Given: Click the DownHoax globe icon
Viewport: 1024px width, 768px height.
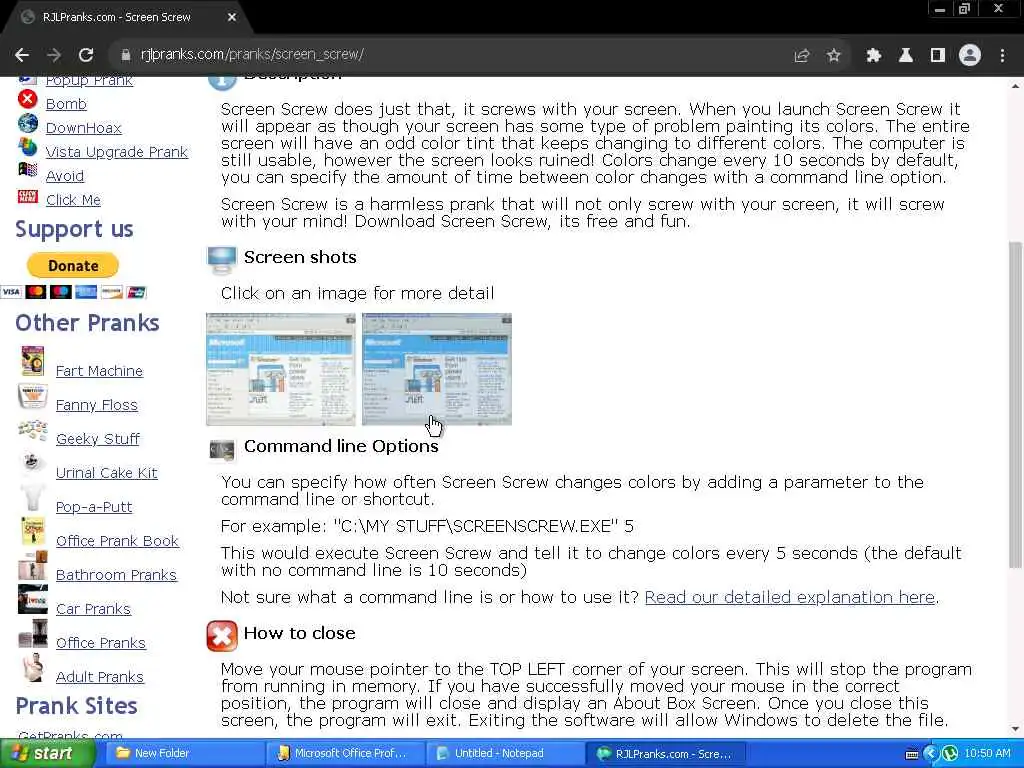Looking at the screenshot, I should point(27,123).
